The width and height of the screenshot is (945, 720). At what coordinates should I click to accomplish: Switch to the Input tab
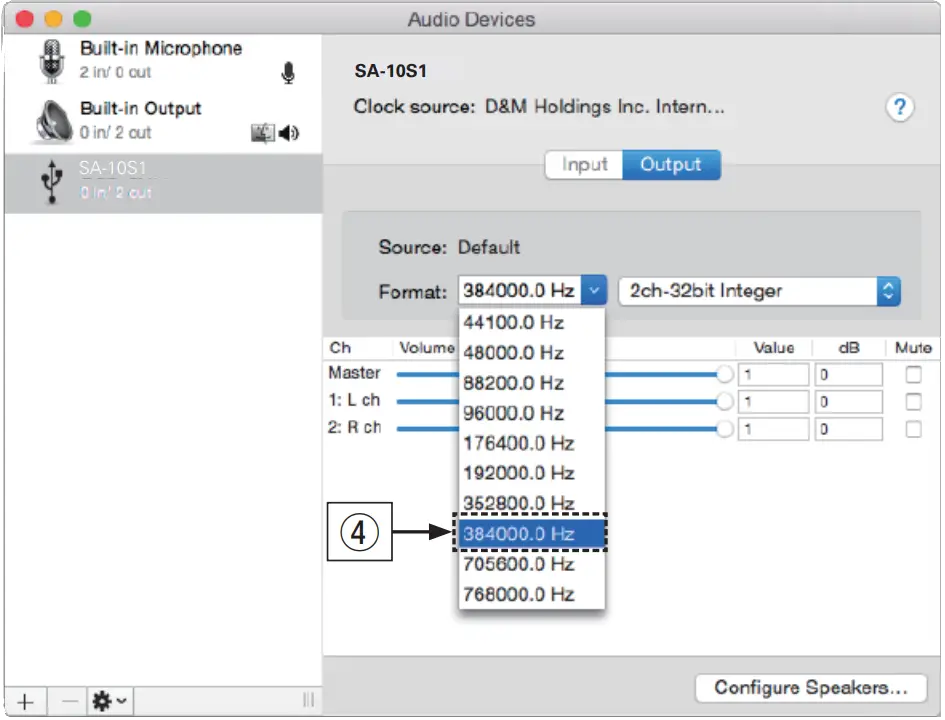coord(584,165)
